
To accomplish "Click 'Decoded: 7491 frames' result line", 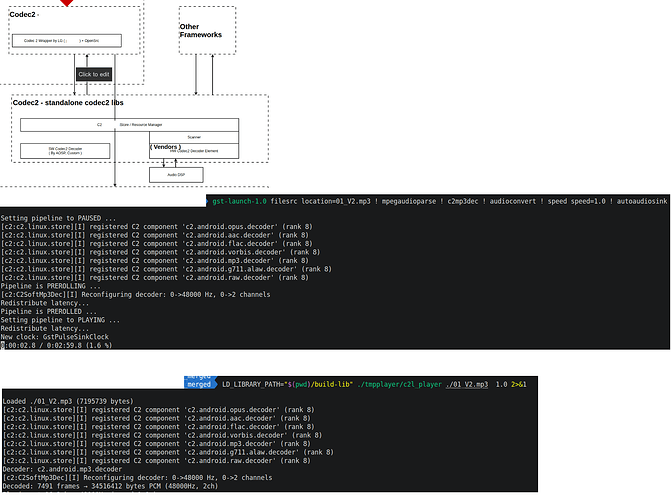I will pos(110,486).
